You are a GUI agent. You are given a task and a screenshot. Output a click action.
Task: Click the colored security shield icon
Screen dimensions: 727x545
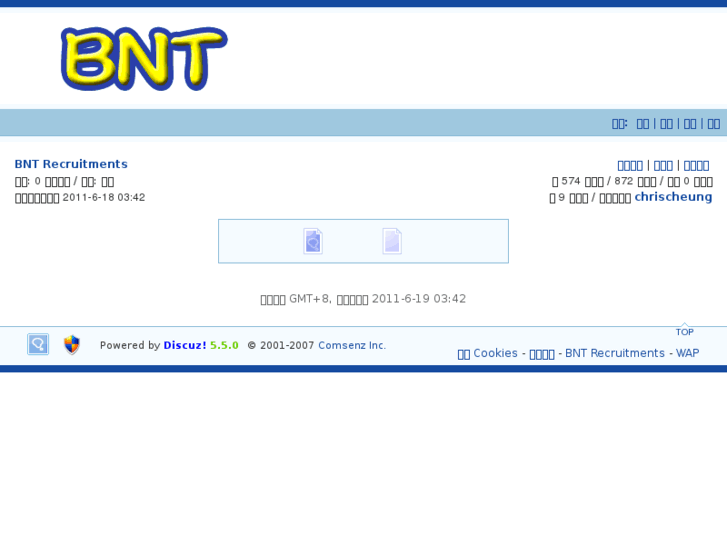pyautogui.click(x=72, y=345)
